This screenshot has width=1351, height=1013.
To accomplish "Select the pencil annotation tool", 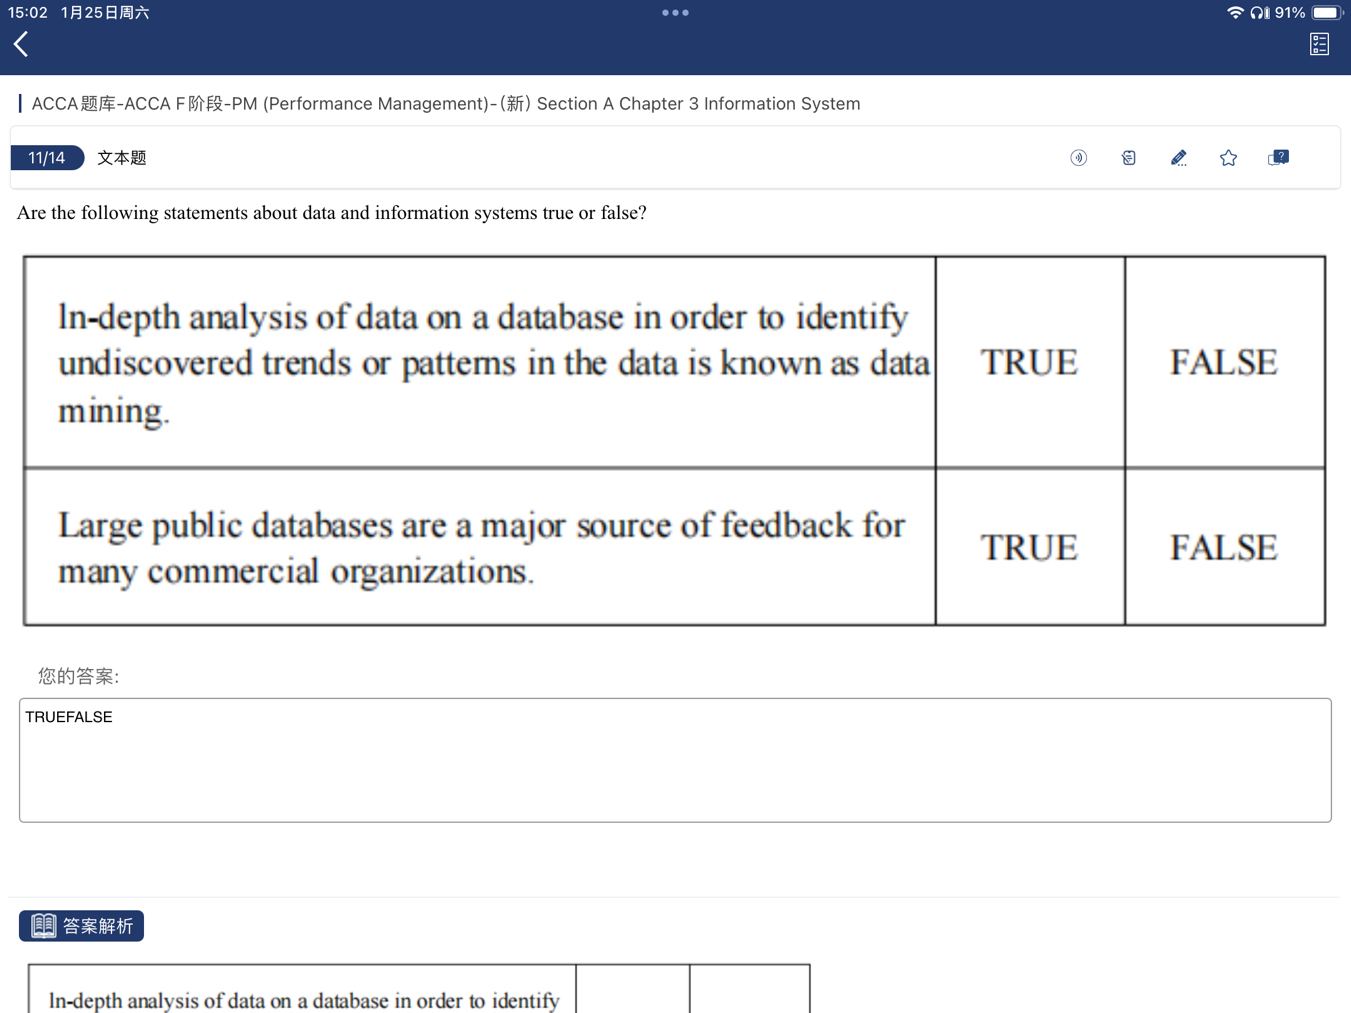I will 1178,158.
